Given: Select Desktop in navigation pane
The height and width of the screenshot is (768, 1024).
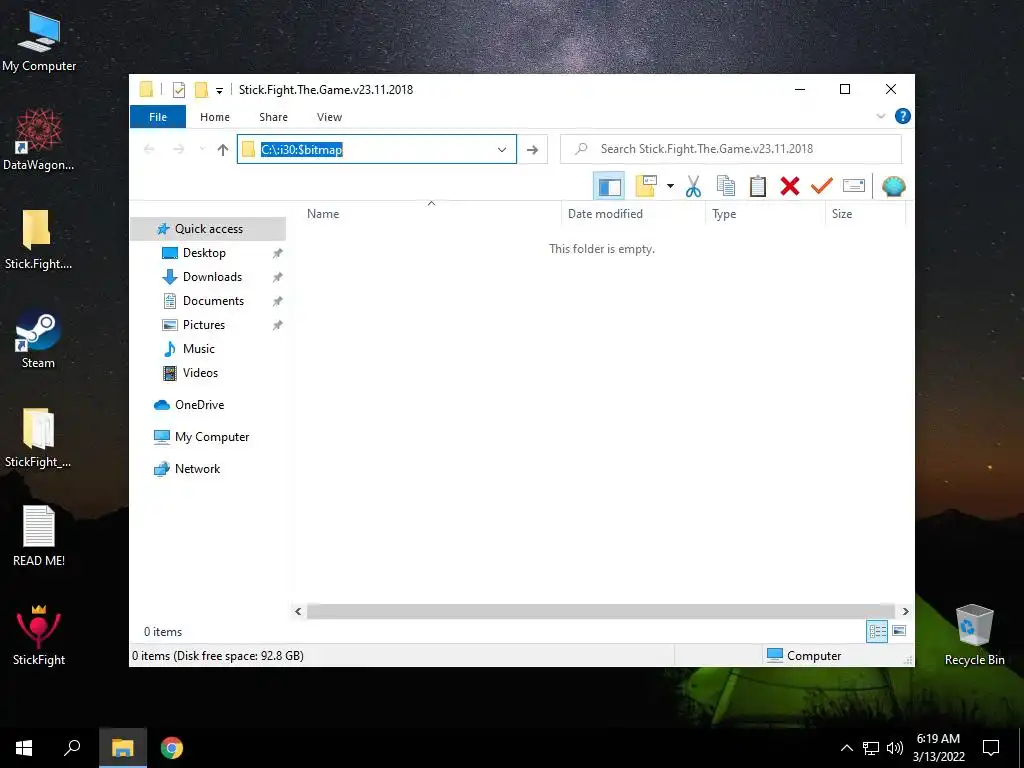Looking at the screenshot, I should [204, 253].
